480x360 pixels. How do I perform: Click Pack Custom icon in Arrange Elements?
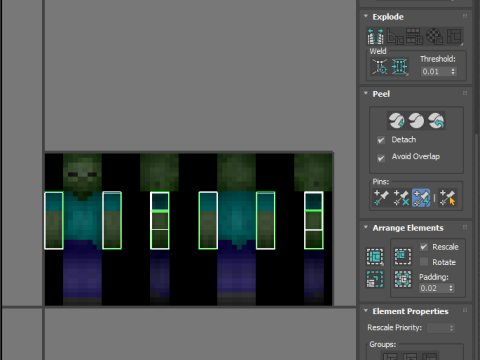coord(375,256)
